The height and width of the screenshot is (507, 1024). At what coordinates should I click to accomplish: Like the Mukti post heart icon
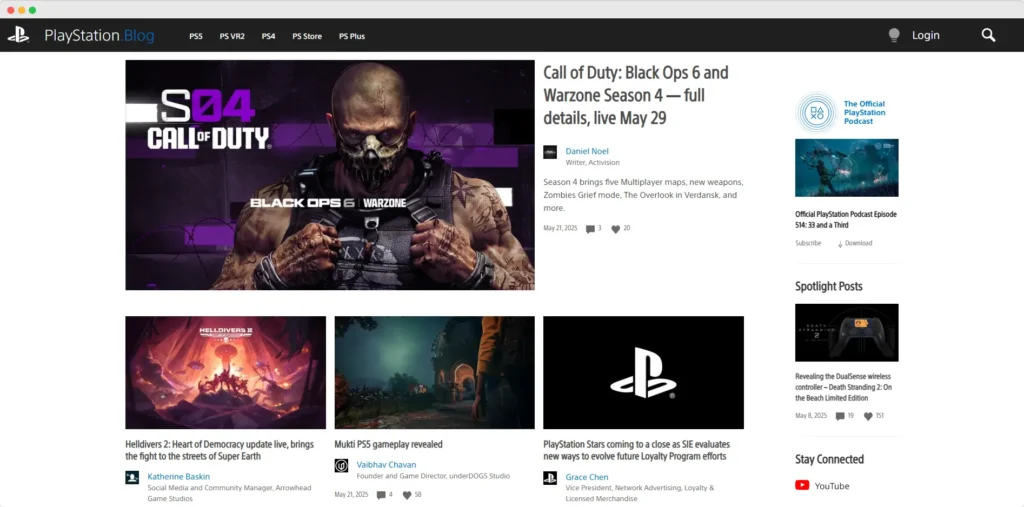pos(407,495)
